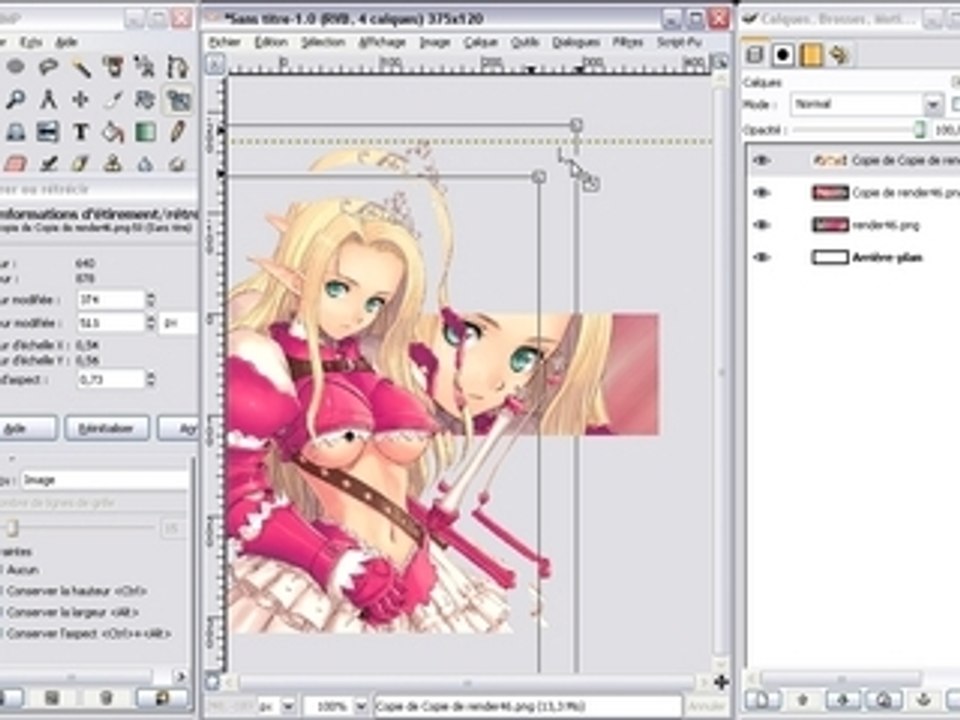The image size is (960, 720).
Task: Hide the top 'Copie de Copie de render' layer
Action: (x=762, y=160)
